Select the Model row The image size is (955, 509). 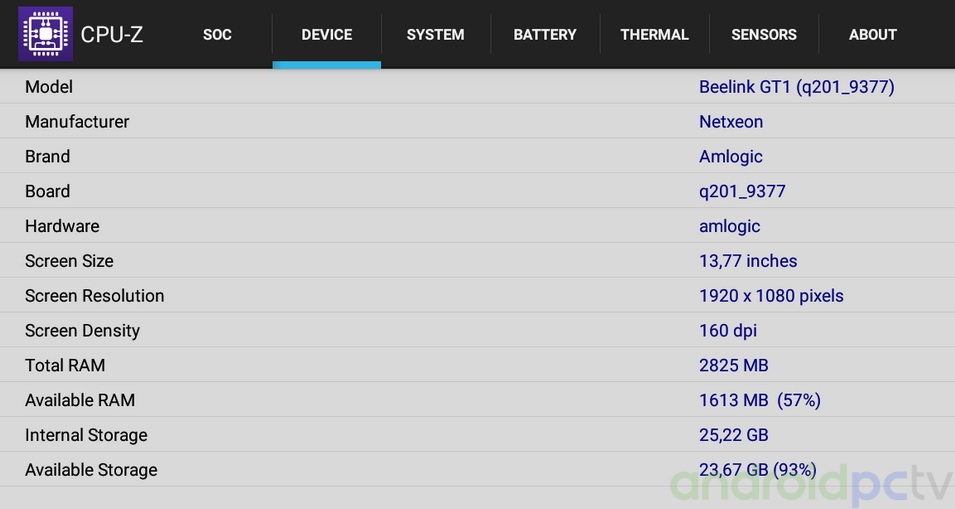pyautogui.click(x=477, y=87)
